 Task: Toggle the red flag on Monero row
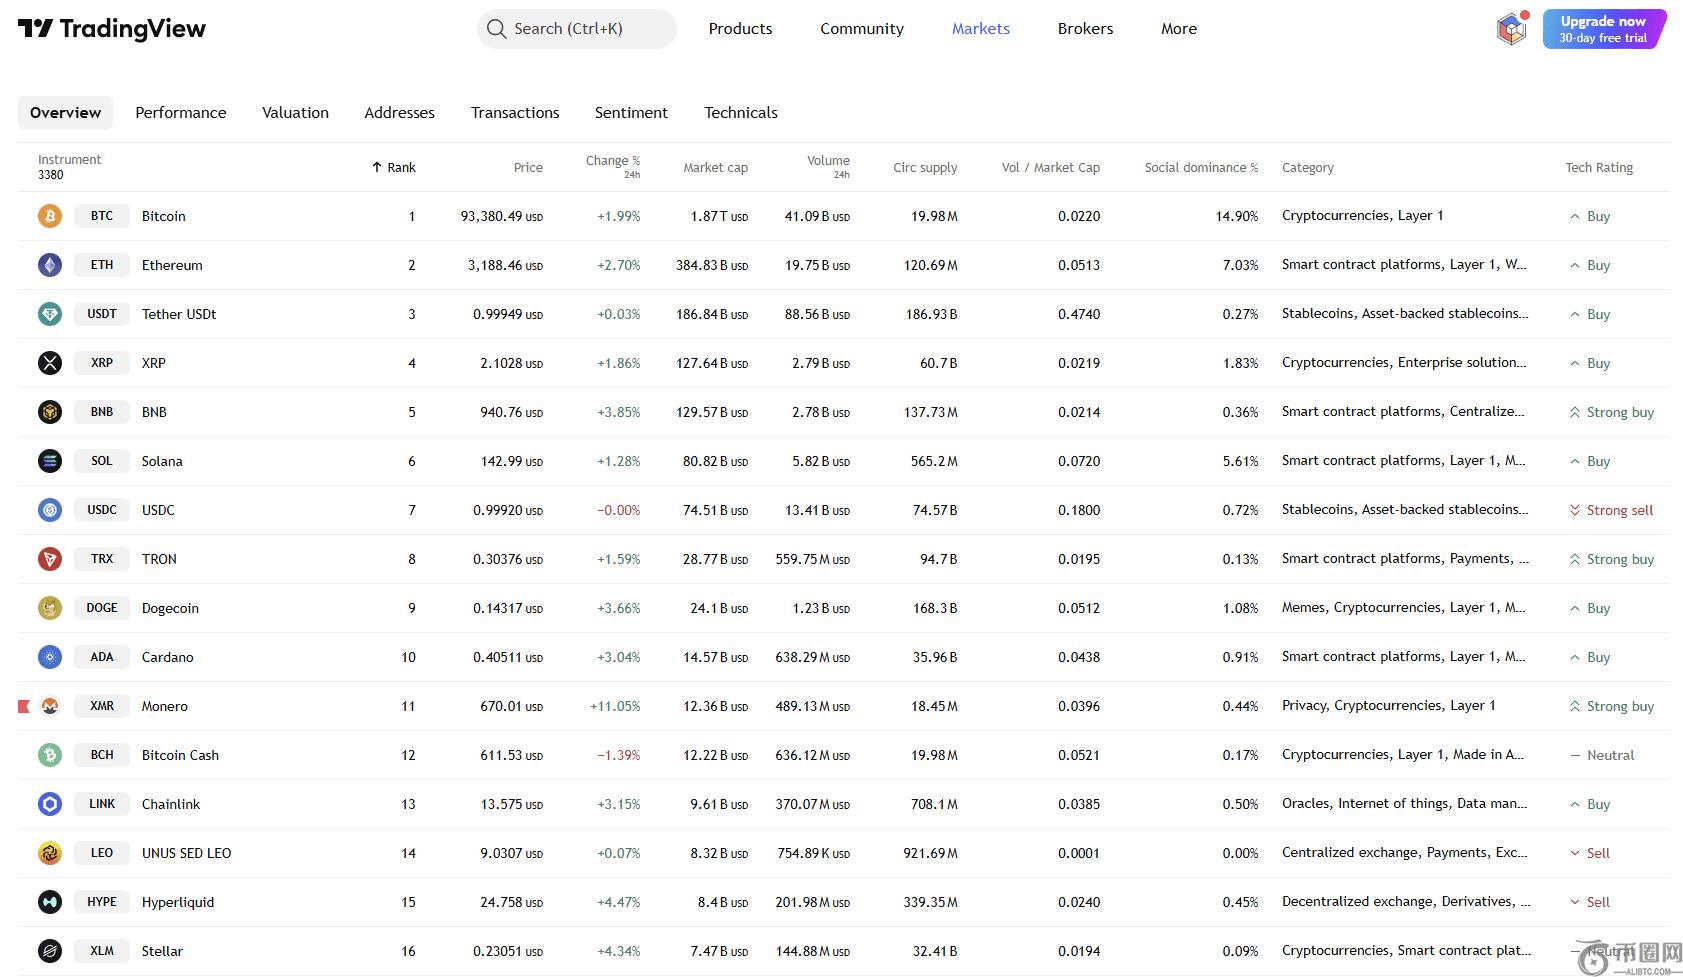(x=24, y=707)
